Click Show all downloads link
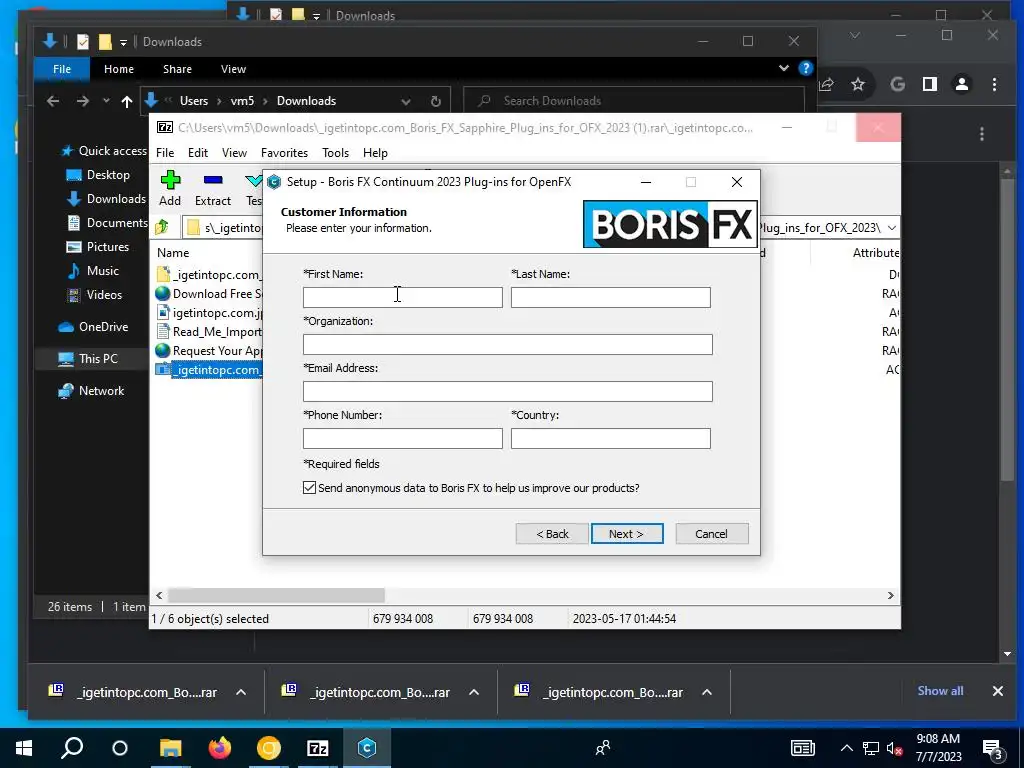1024x768 pixels. [x=940, y=691]
